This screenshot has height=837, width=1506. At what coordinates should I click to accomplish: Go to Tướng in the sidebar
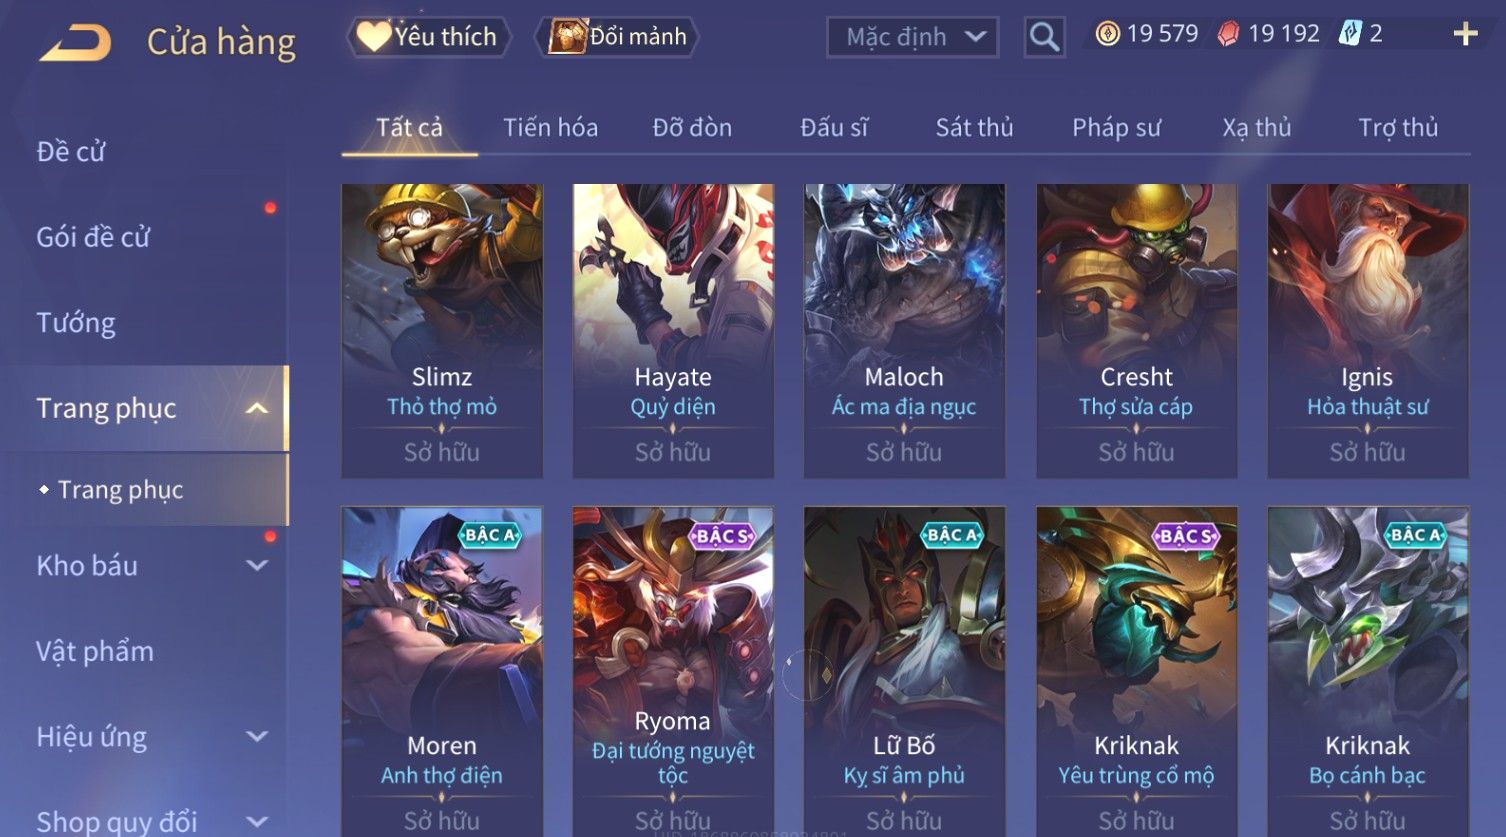76,323
